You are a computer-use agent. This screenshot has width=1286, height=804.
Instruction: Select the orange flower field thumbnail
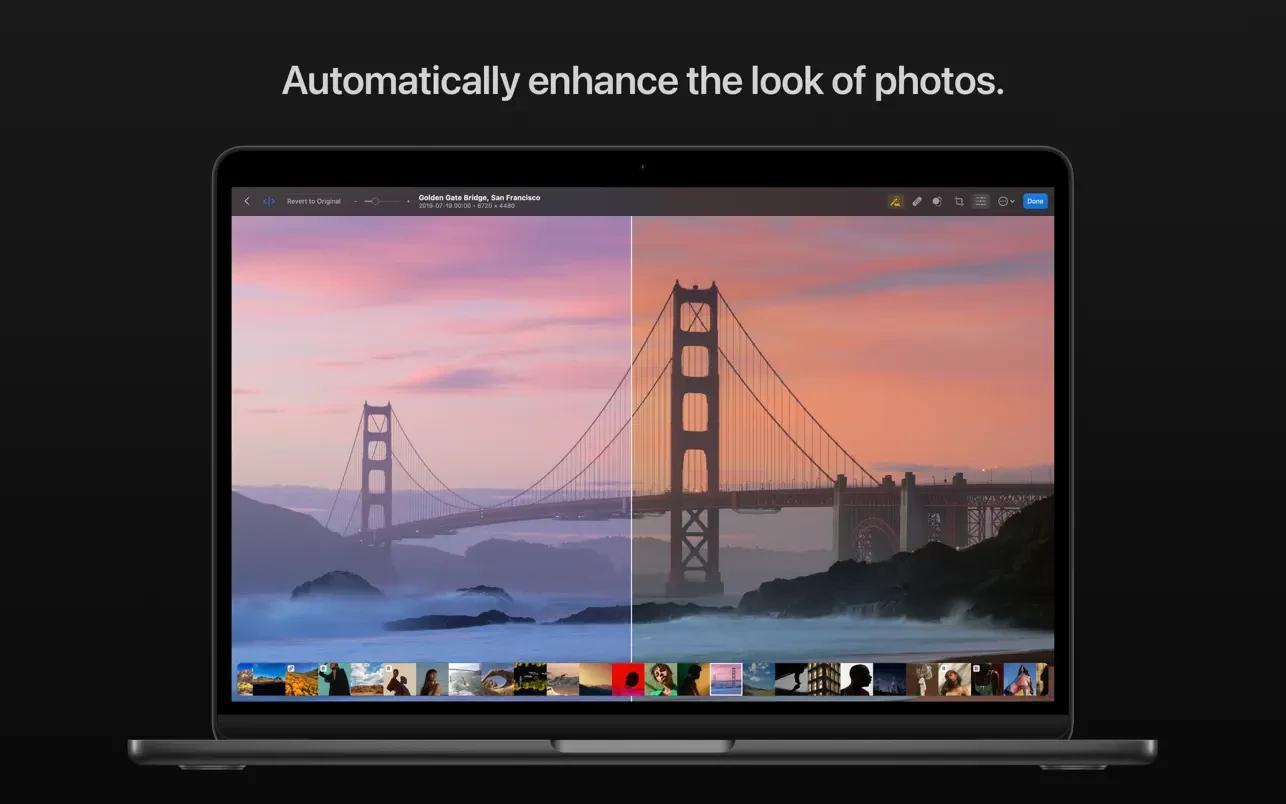(x=301, y=679)
